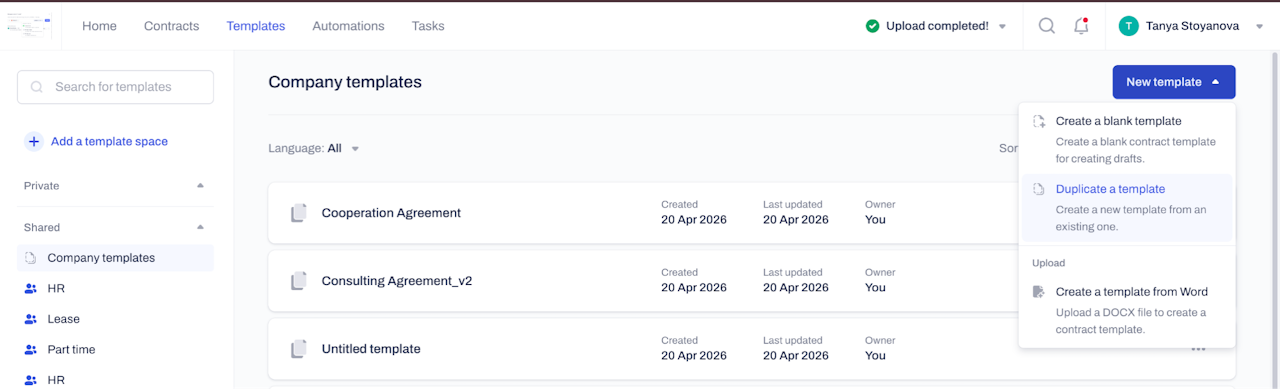Switch to the Contracts tab
Image resolution: width=1280 pixels, height=389 pixels.
point(171,26)
